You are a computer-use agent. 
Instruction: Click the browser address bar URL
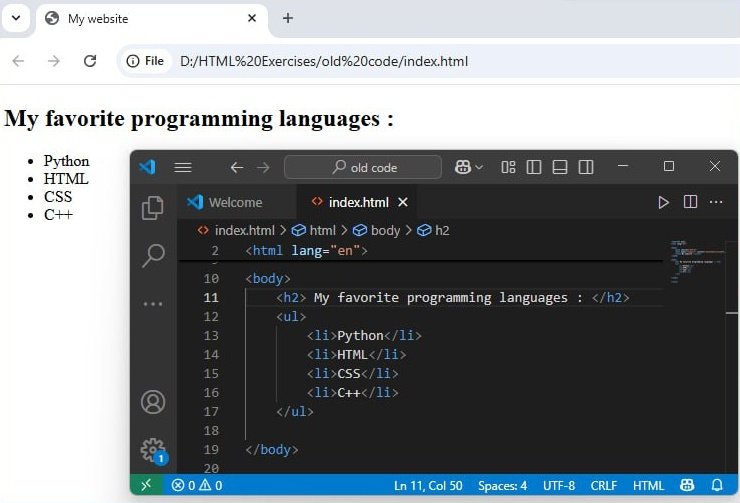click(324, 61)
